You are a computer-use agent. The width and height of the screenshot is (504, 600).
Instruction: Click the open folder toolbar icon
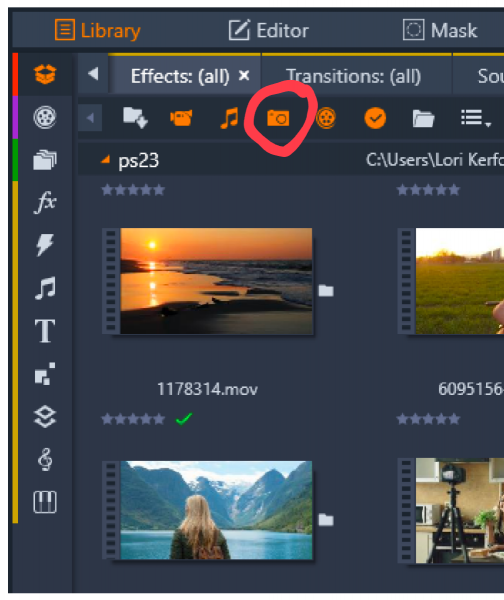[x=423, y=118]
